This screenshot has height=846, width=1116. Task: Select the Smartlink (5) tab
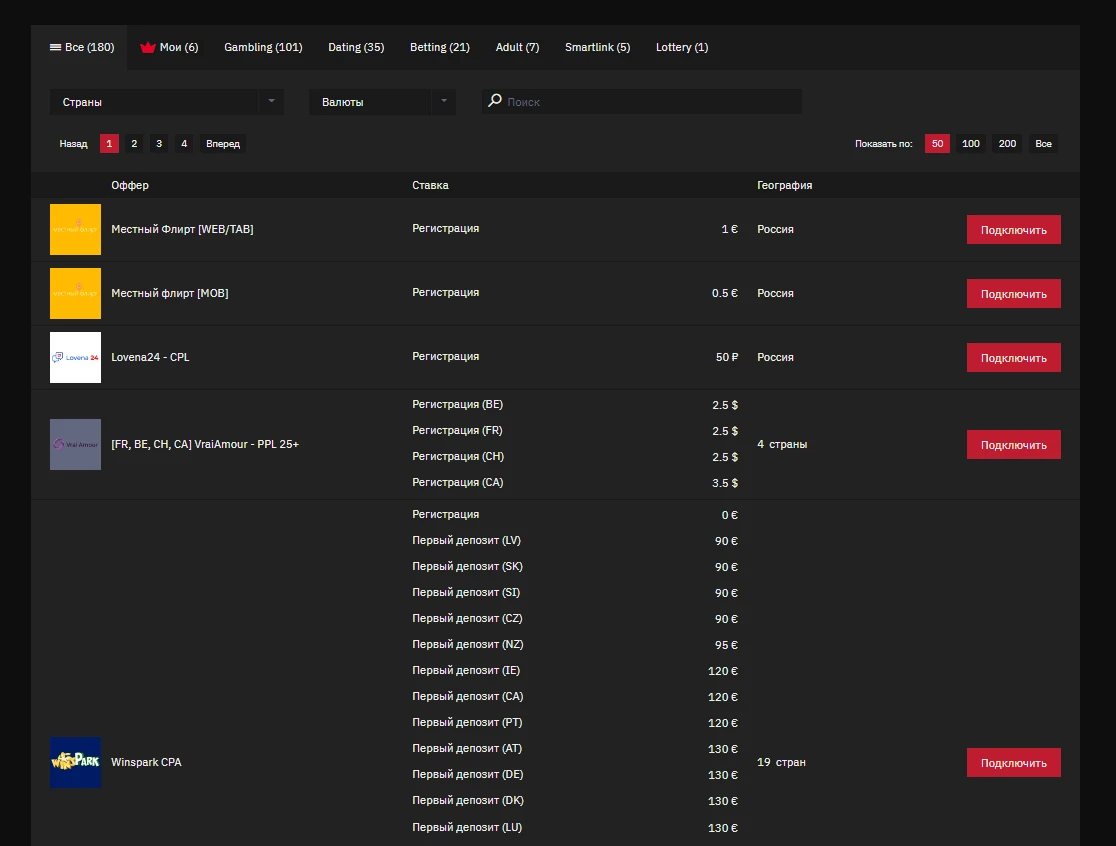point(597,47)
